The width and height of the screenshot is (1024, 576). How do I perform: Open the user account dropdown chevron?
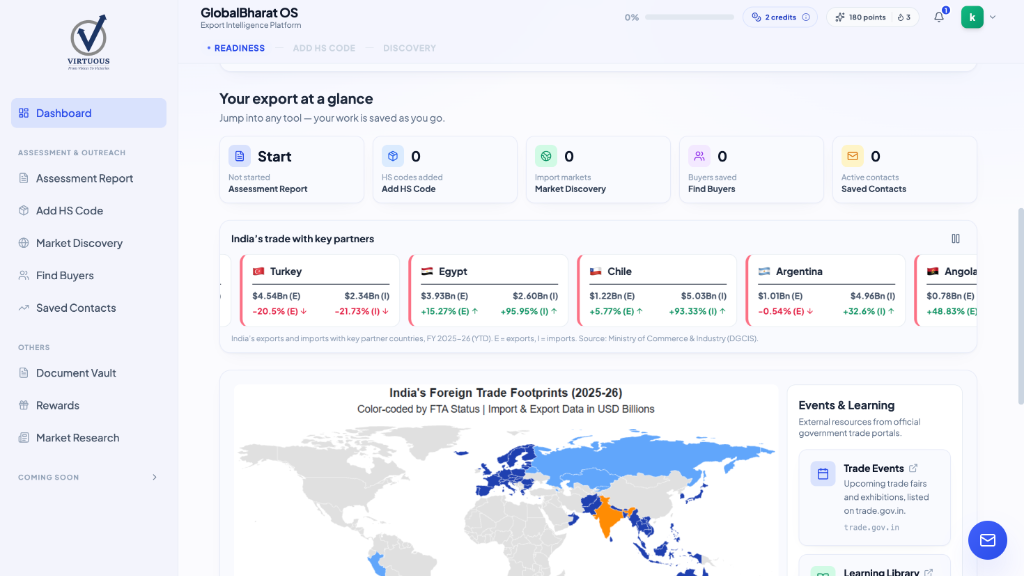(x=993, y=18)
